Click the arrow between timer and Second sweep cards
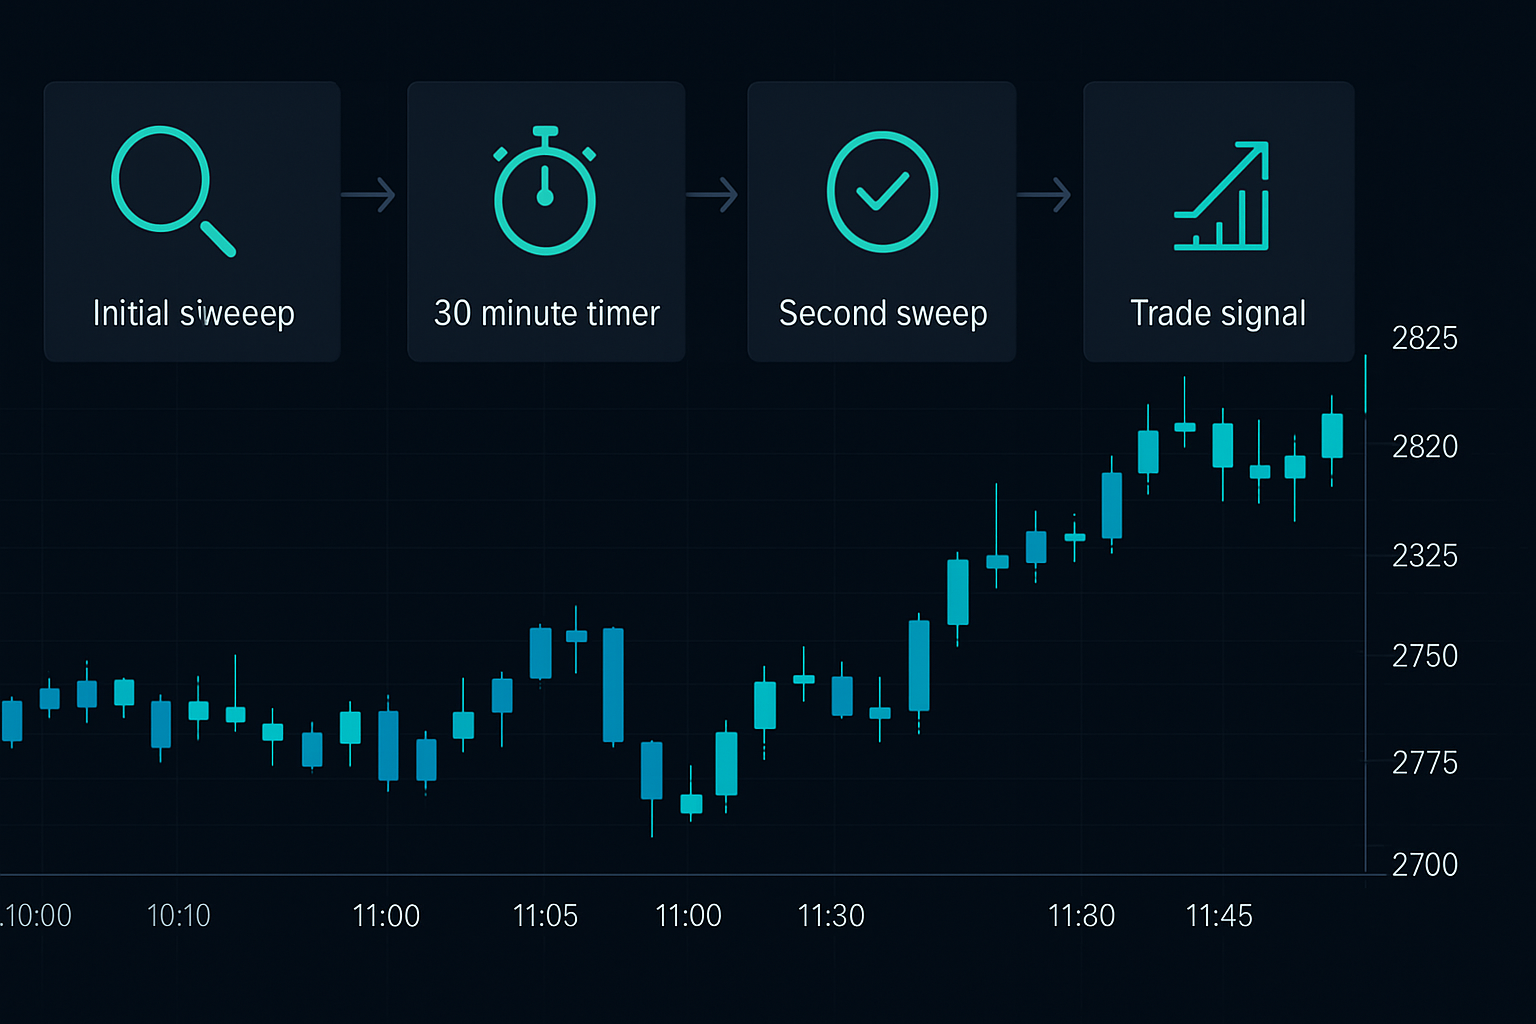This screenshot has height=1024, width=1536. click(712, 194)
